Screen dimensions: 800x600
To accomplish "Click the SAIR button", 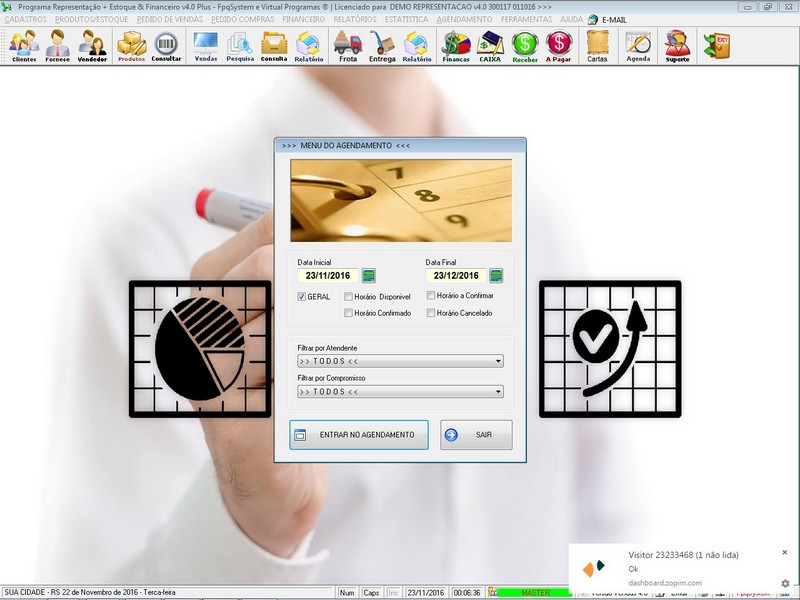I will (x=476, y=435).
